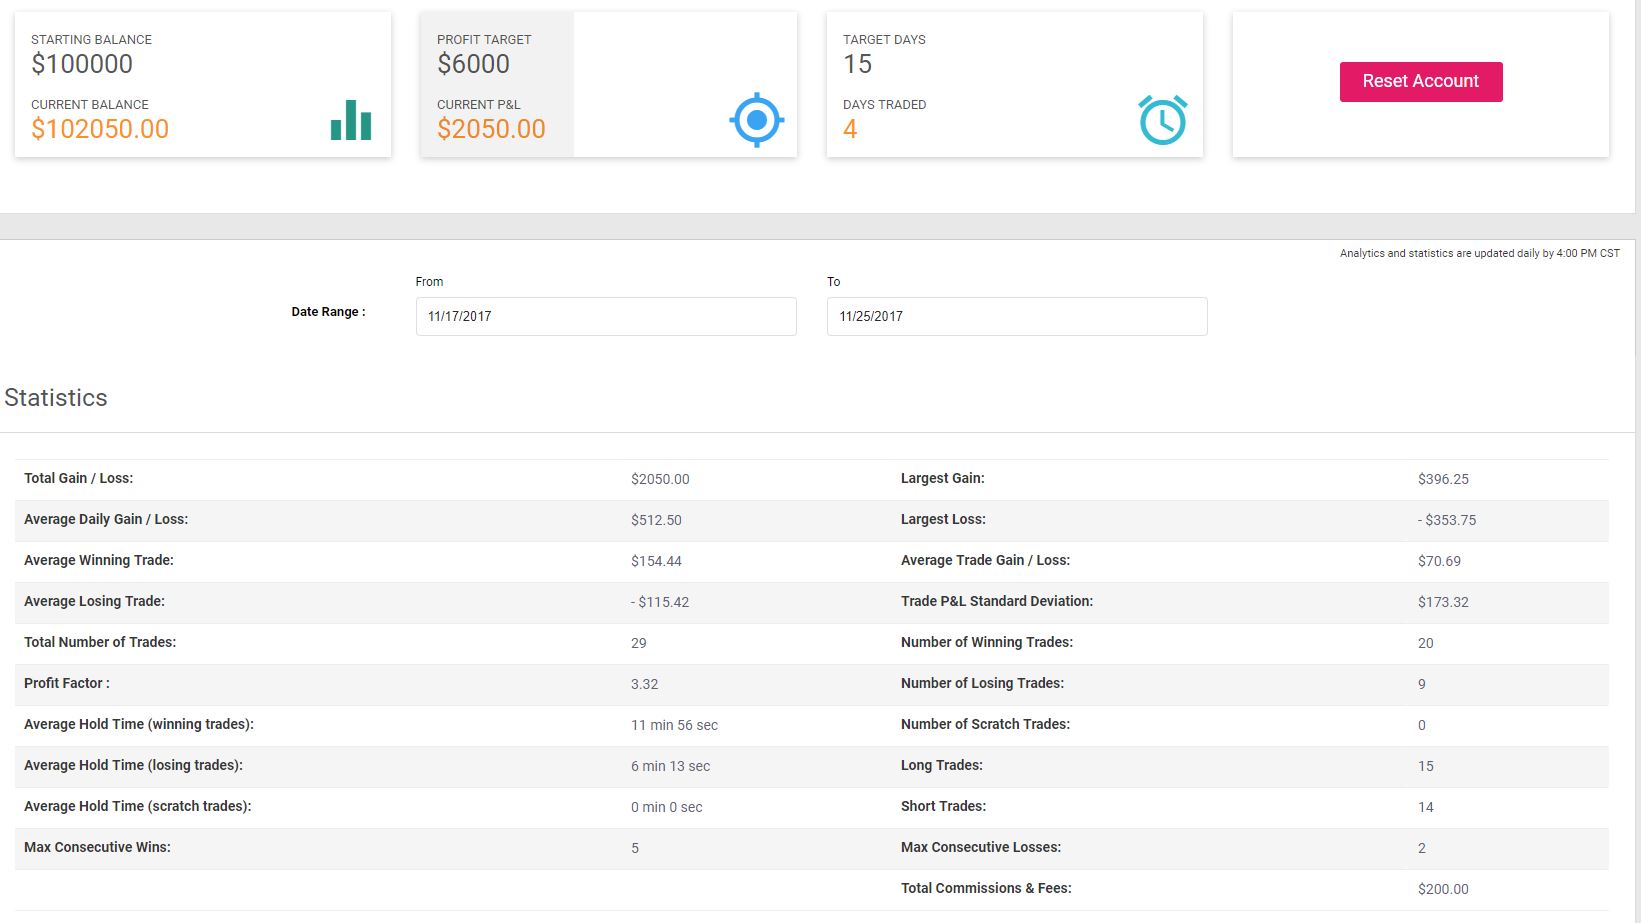The height and width of the screenshot is (923, 1641).
Task: Click the Trade P&L Standard Deviation label
Action: tap(997, 601)
